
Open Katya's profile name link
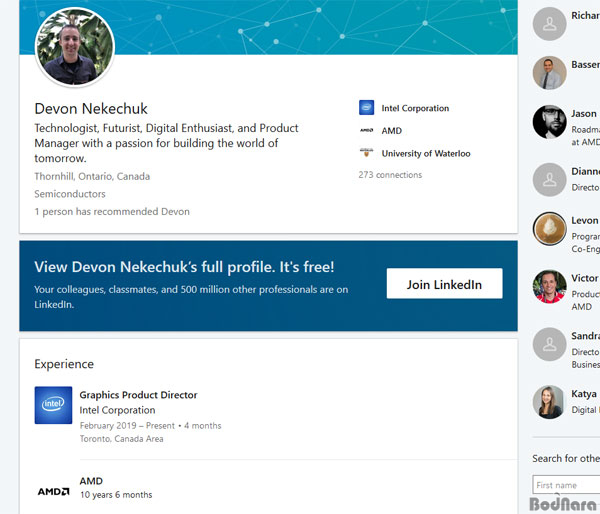pos(585,394)
